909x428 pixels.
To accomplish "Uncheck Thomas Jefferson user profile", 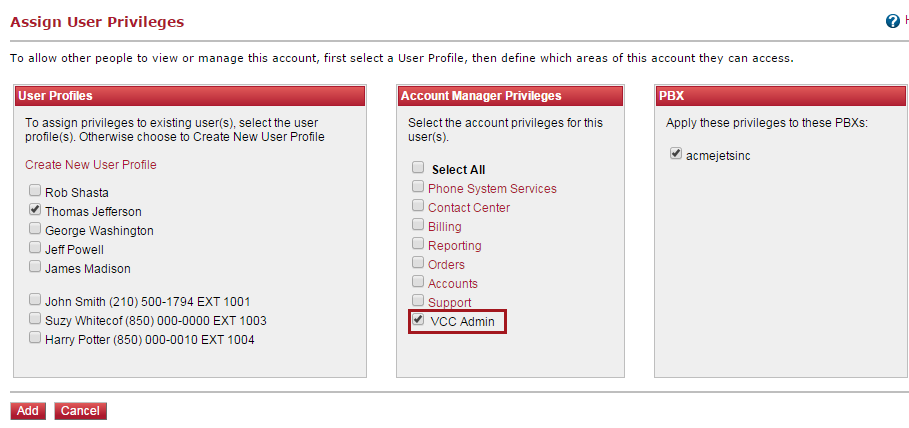I will 35,209.
